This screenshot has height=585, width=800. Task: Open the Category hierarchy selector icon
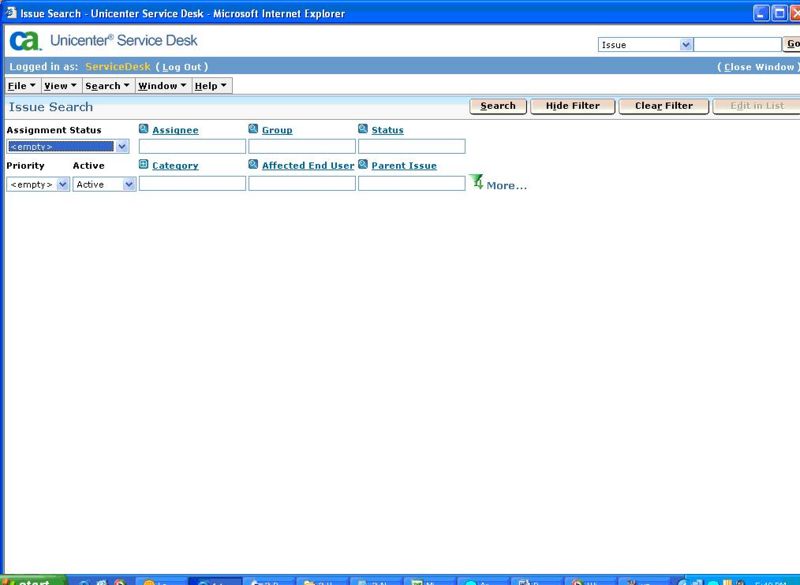point(142,165)
